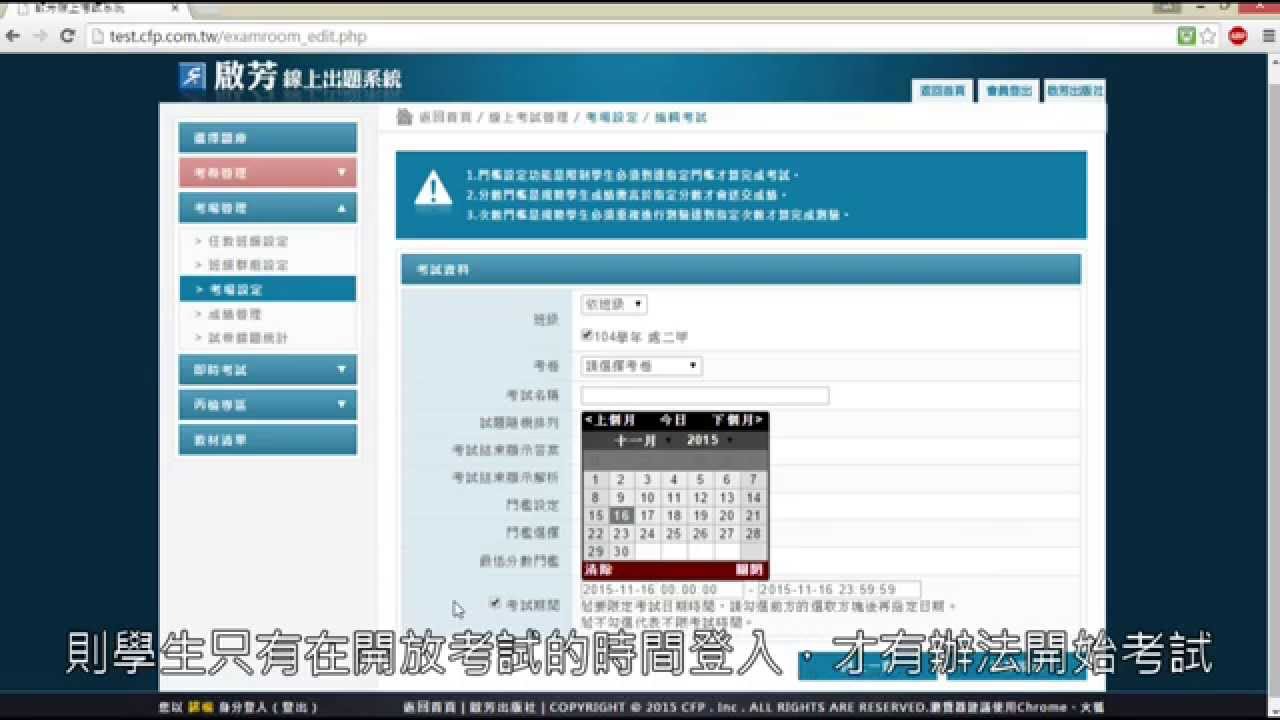1280x720 pixels.
Task: Click the address bar URL field
Action: click(x=630, y=36)
